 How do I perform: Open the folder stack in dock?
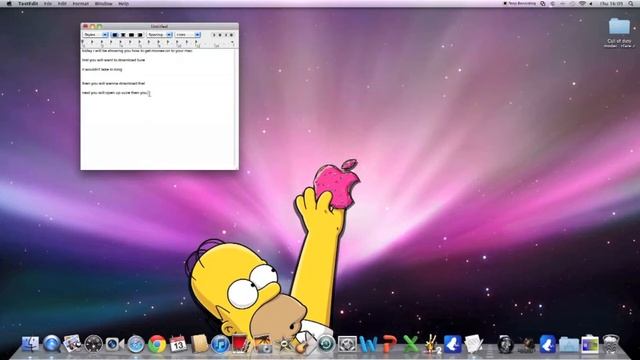569,345
